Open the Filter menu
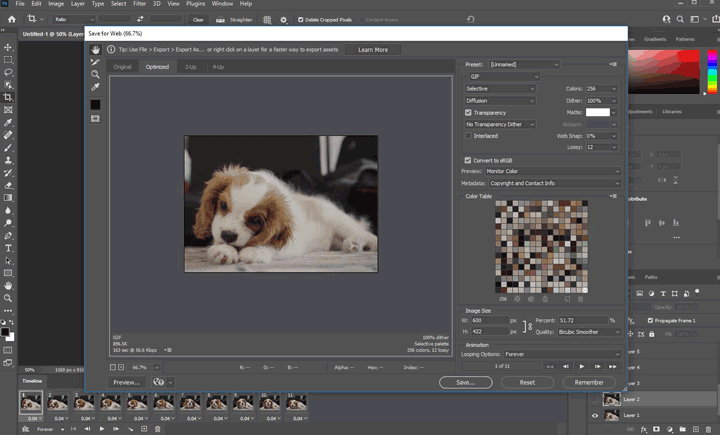This screenshot has height=435, width=720. (139, 4)
